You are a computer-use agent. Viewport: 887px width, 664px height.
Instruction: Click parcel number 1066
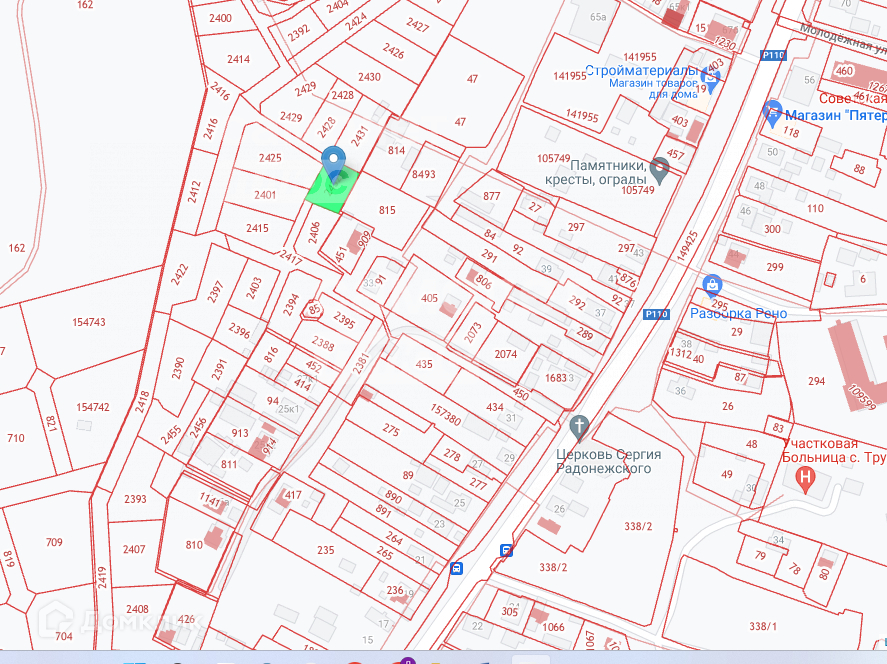[553, 627]
